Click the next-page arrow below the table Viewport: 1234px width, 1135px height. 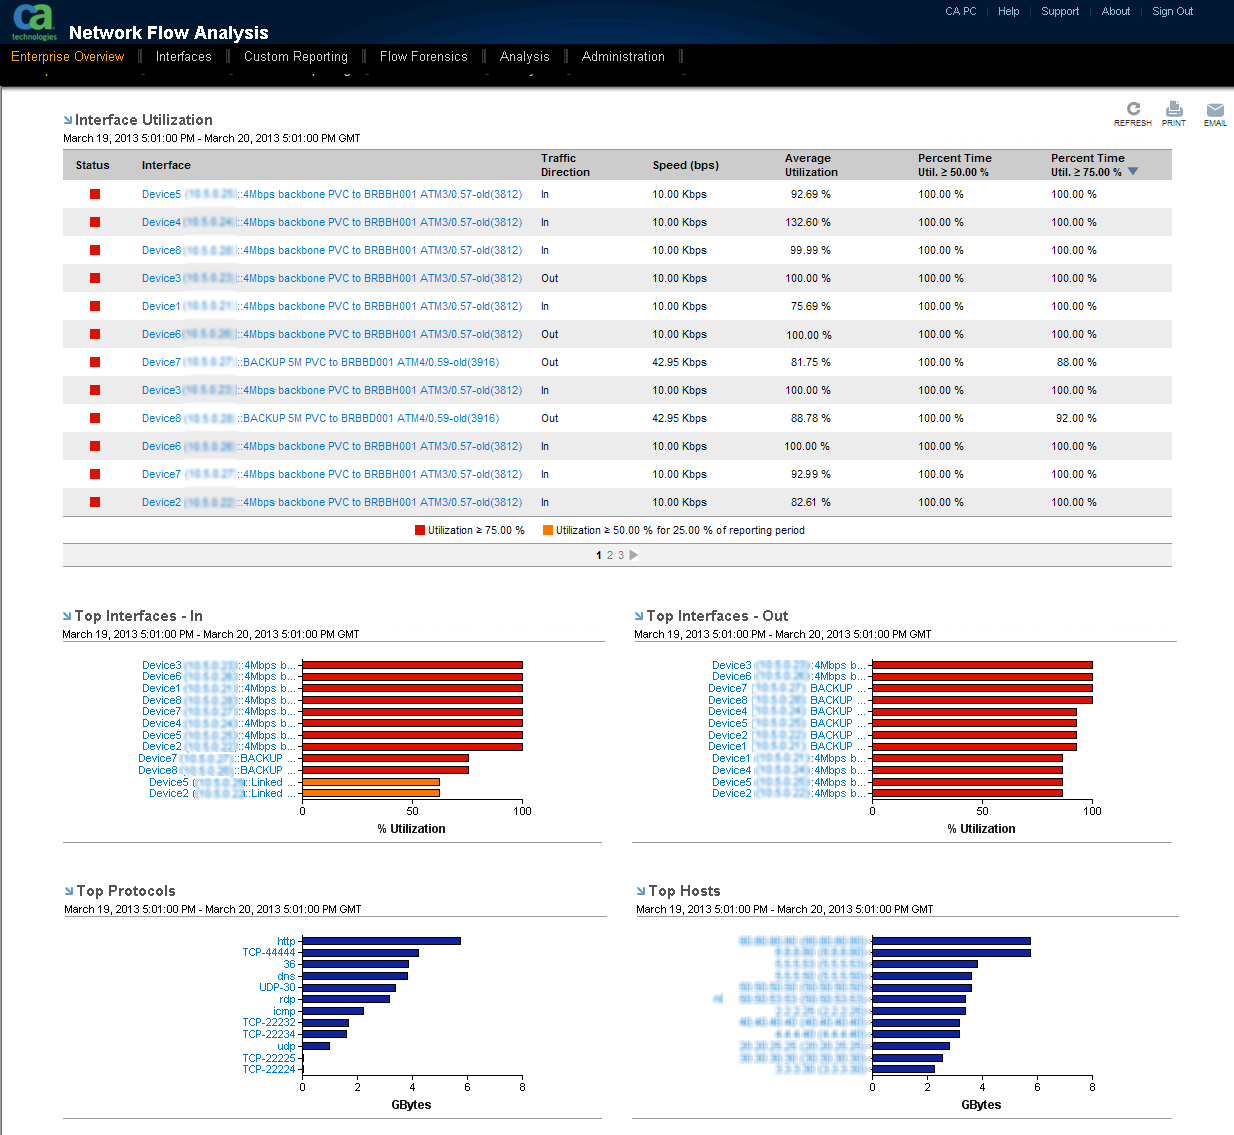pyautogui.click(x=634, y=554)
